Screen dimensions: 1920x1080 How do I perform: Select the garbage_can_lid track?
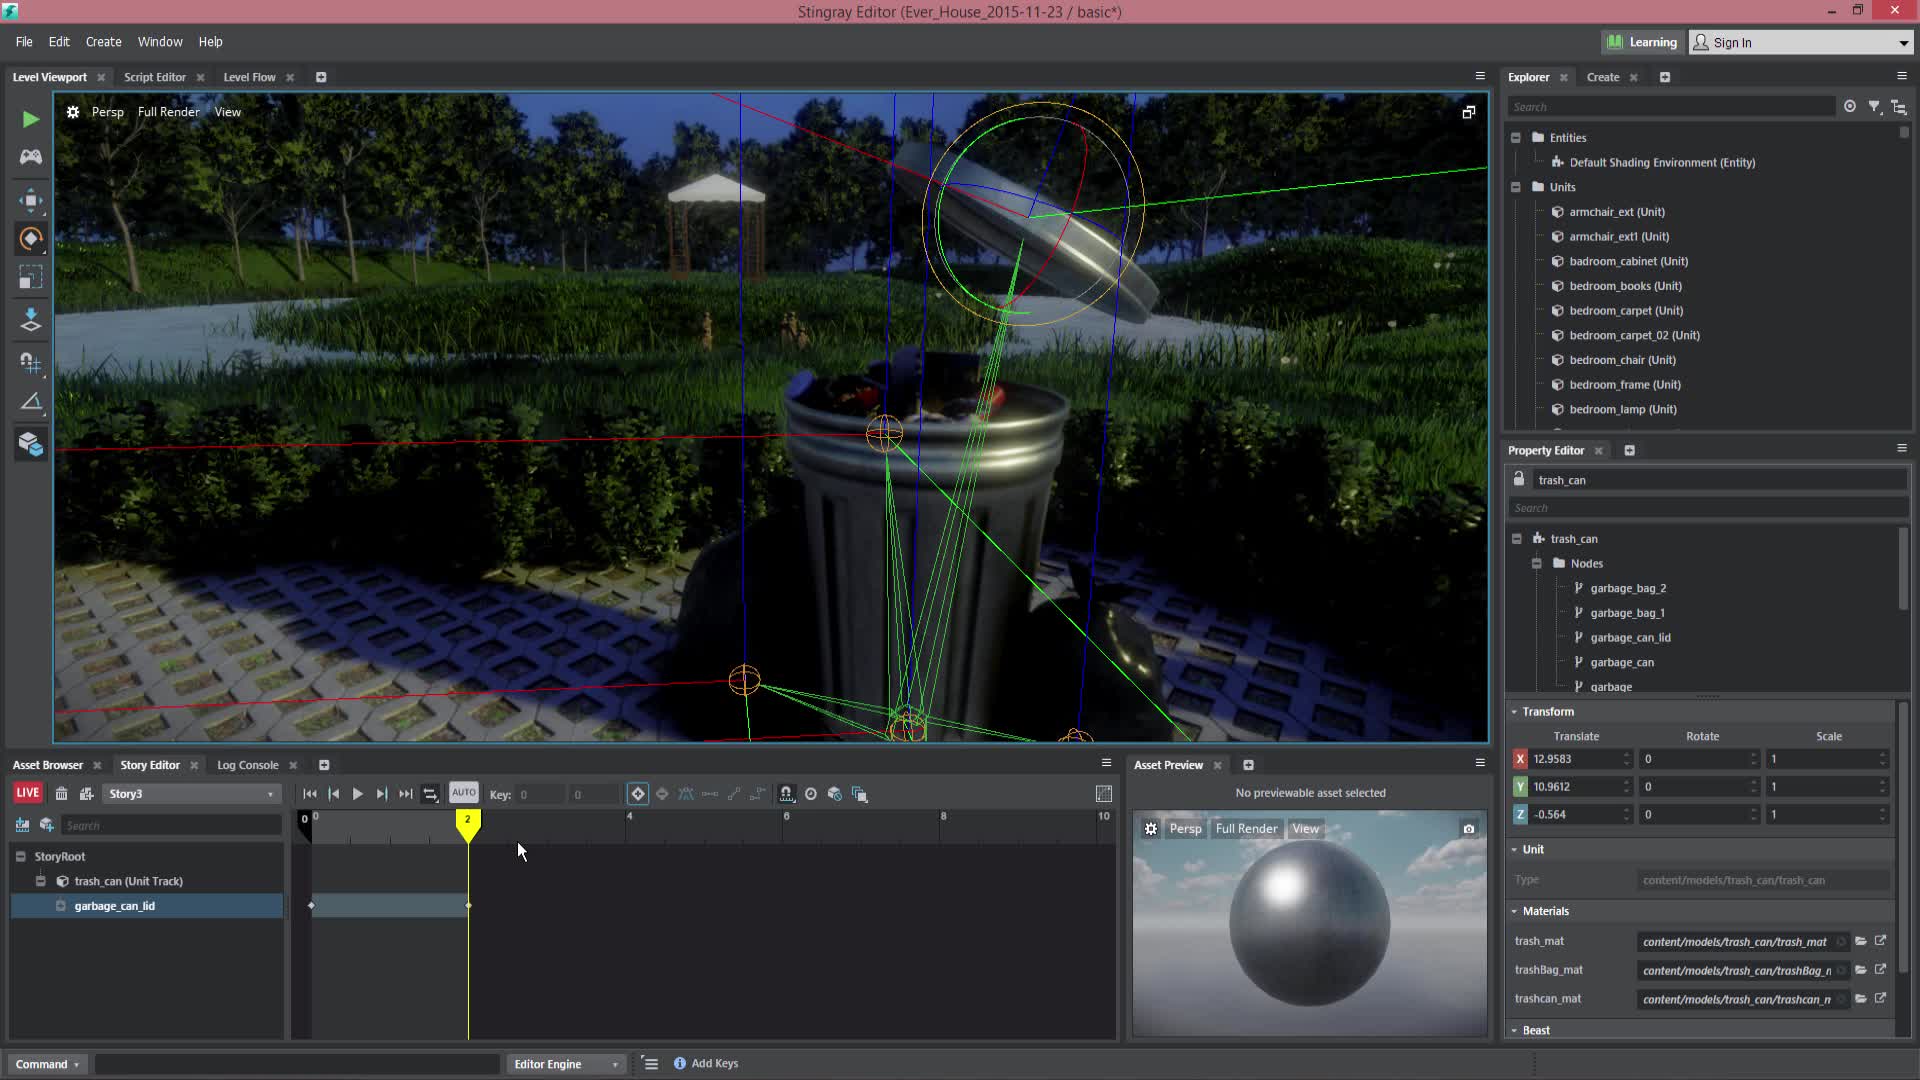147,906
